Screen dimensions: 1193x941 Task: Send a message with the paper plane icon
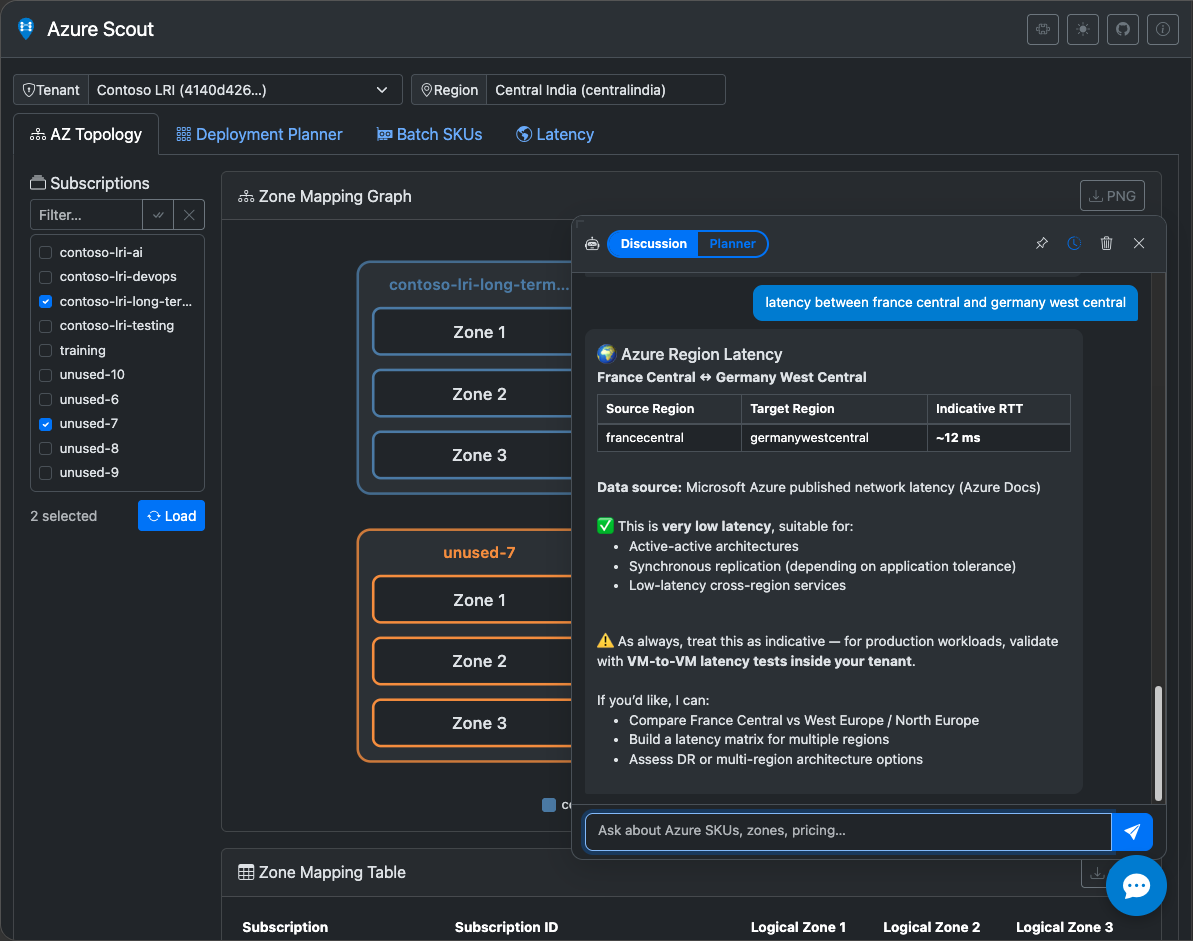click(x=1132, y=831)
